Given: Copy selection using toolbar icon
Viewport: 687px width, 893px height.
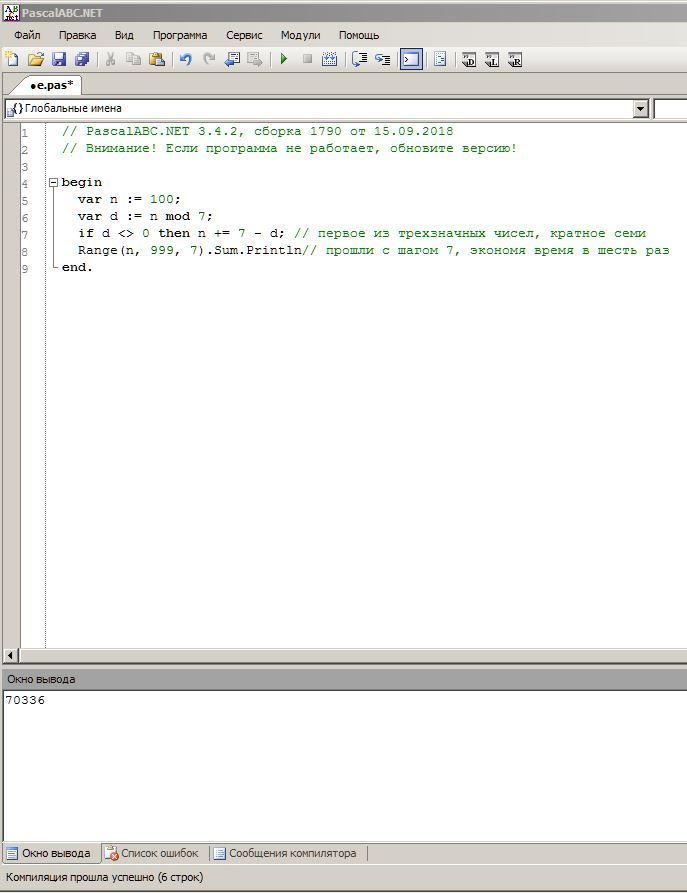Looking at the screenshot, I should 133,59.
